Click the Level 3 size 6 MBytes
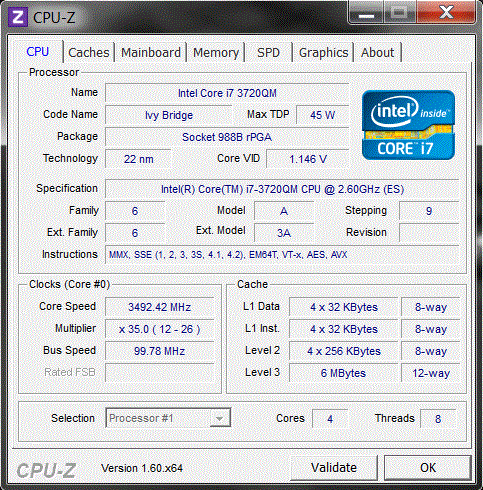This screenshot has height=490, width=483. click(344, 373)
